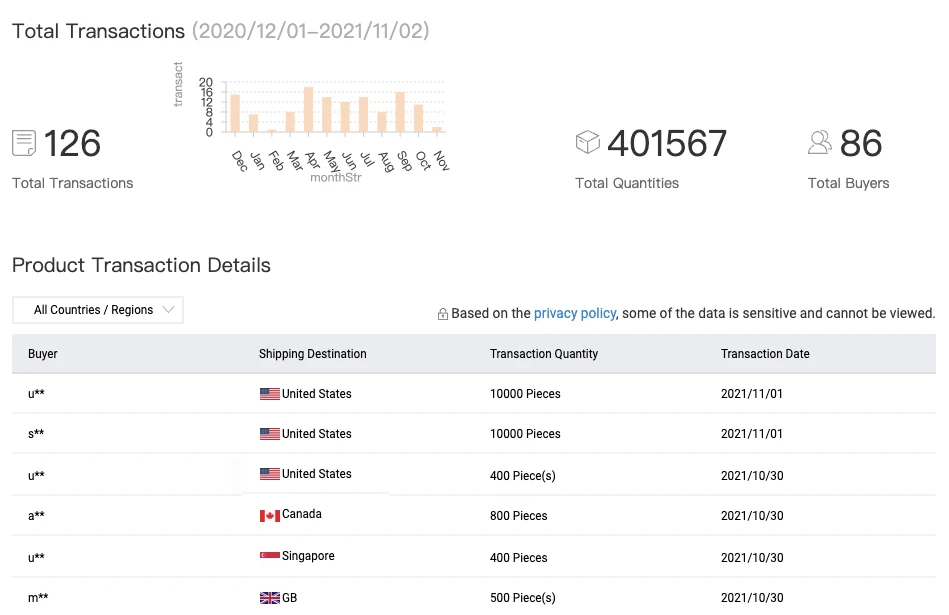
Task: Select the Dec bar in the chart
Action: pyautogui.click(x=235, y=113)
